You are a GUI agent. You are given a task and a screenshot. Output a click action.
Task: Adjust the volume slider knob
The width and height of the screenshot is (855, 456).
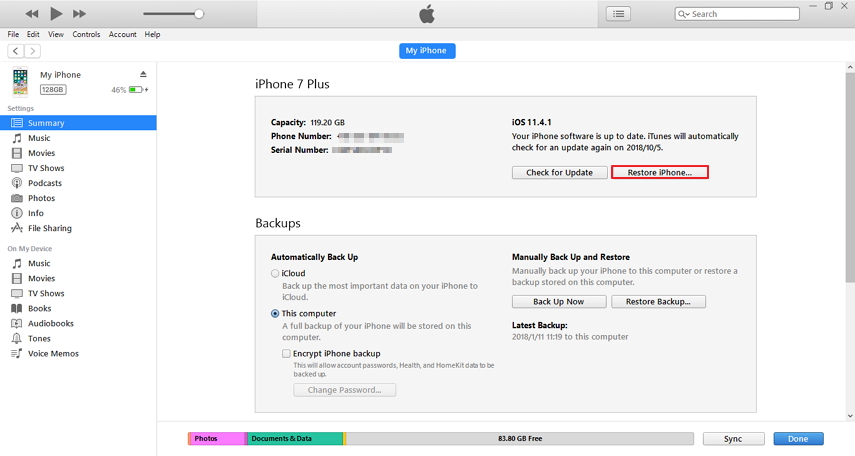pyautogui.click(x=199, y=14)
